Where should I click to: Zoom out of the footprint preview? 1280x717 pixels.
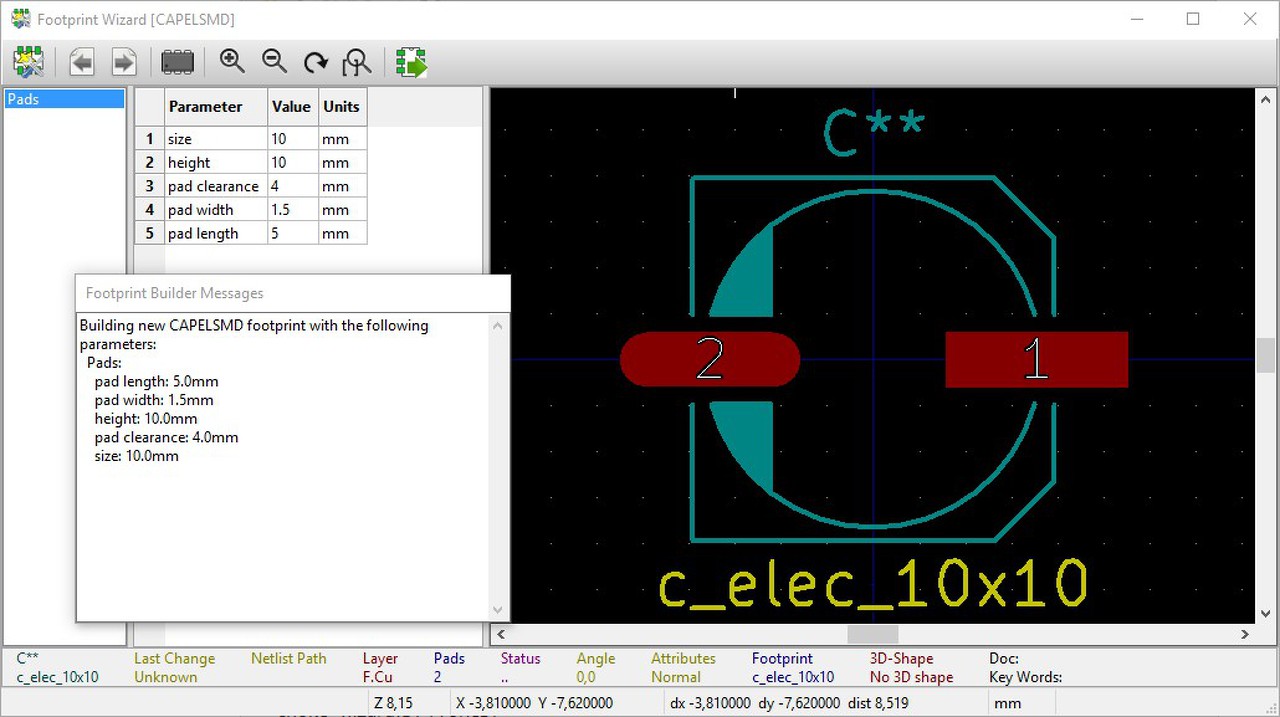274,62
